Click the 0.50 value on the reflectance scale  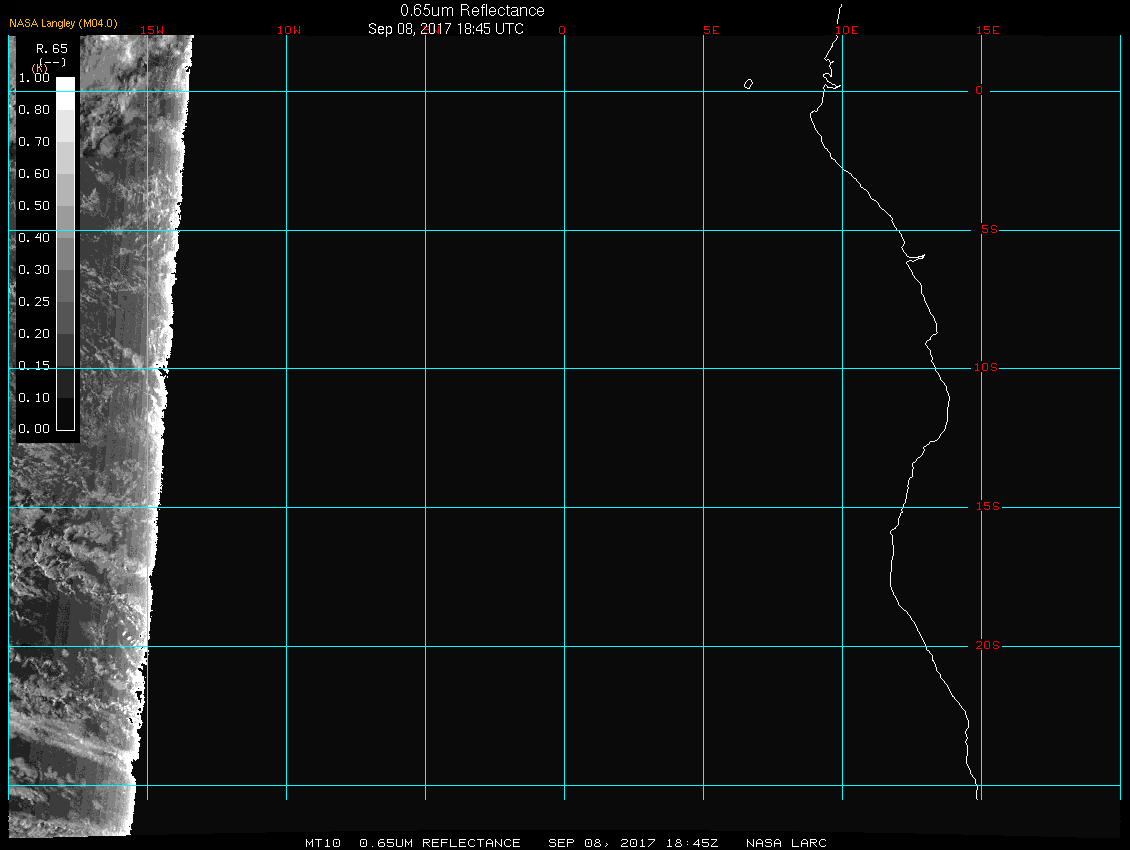pyautogui.click(x=34, y=206)
